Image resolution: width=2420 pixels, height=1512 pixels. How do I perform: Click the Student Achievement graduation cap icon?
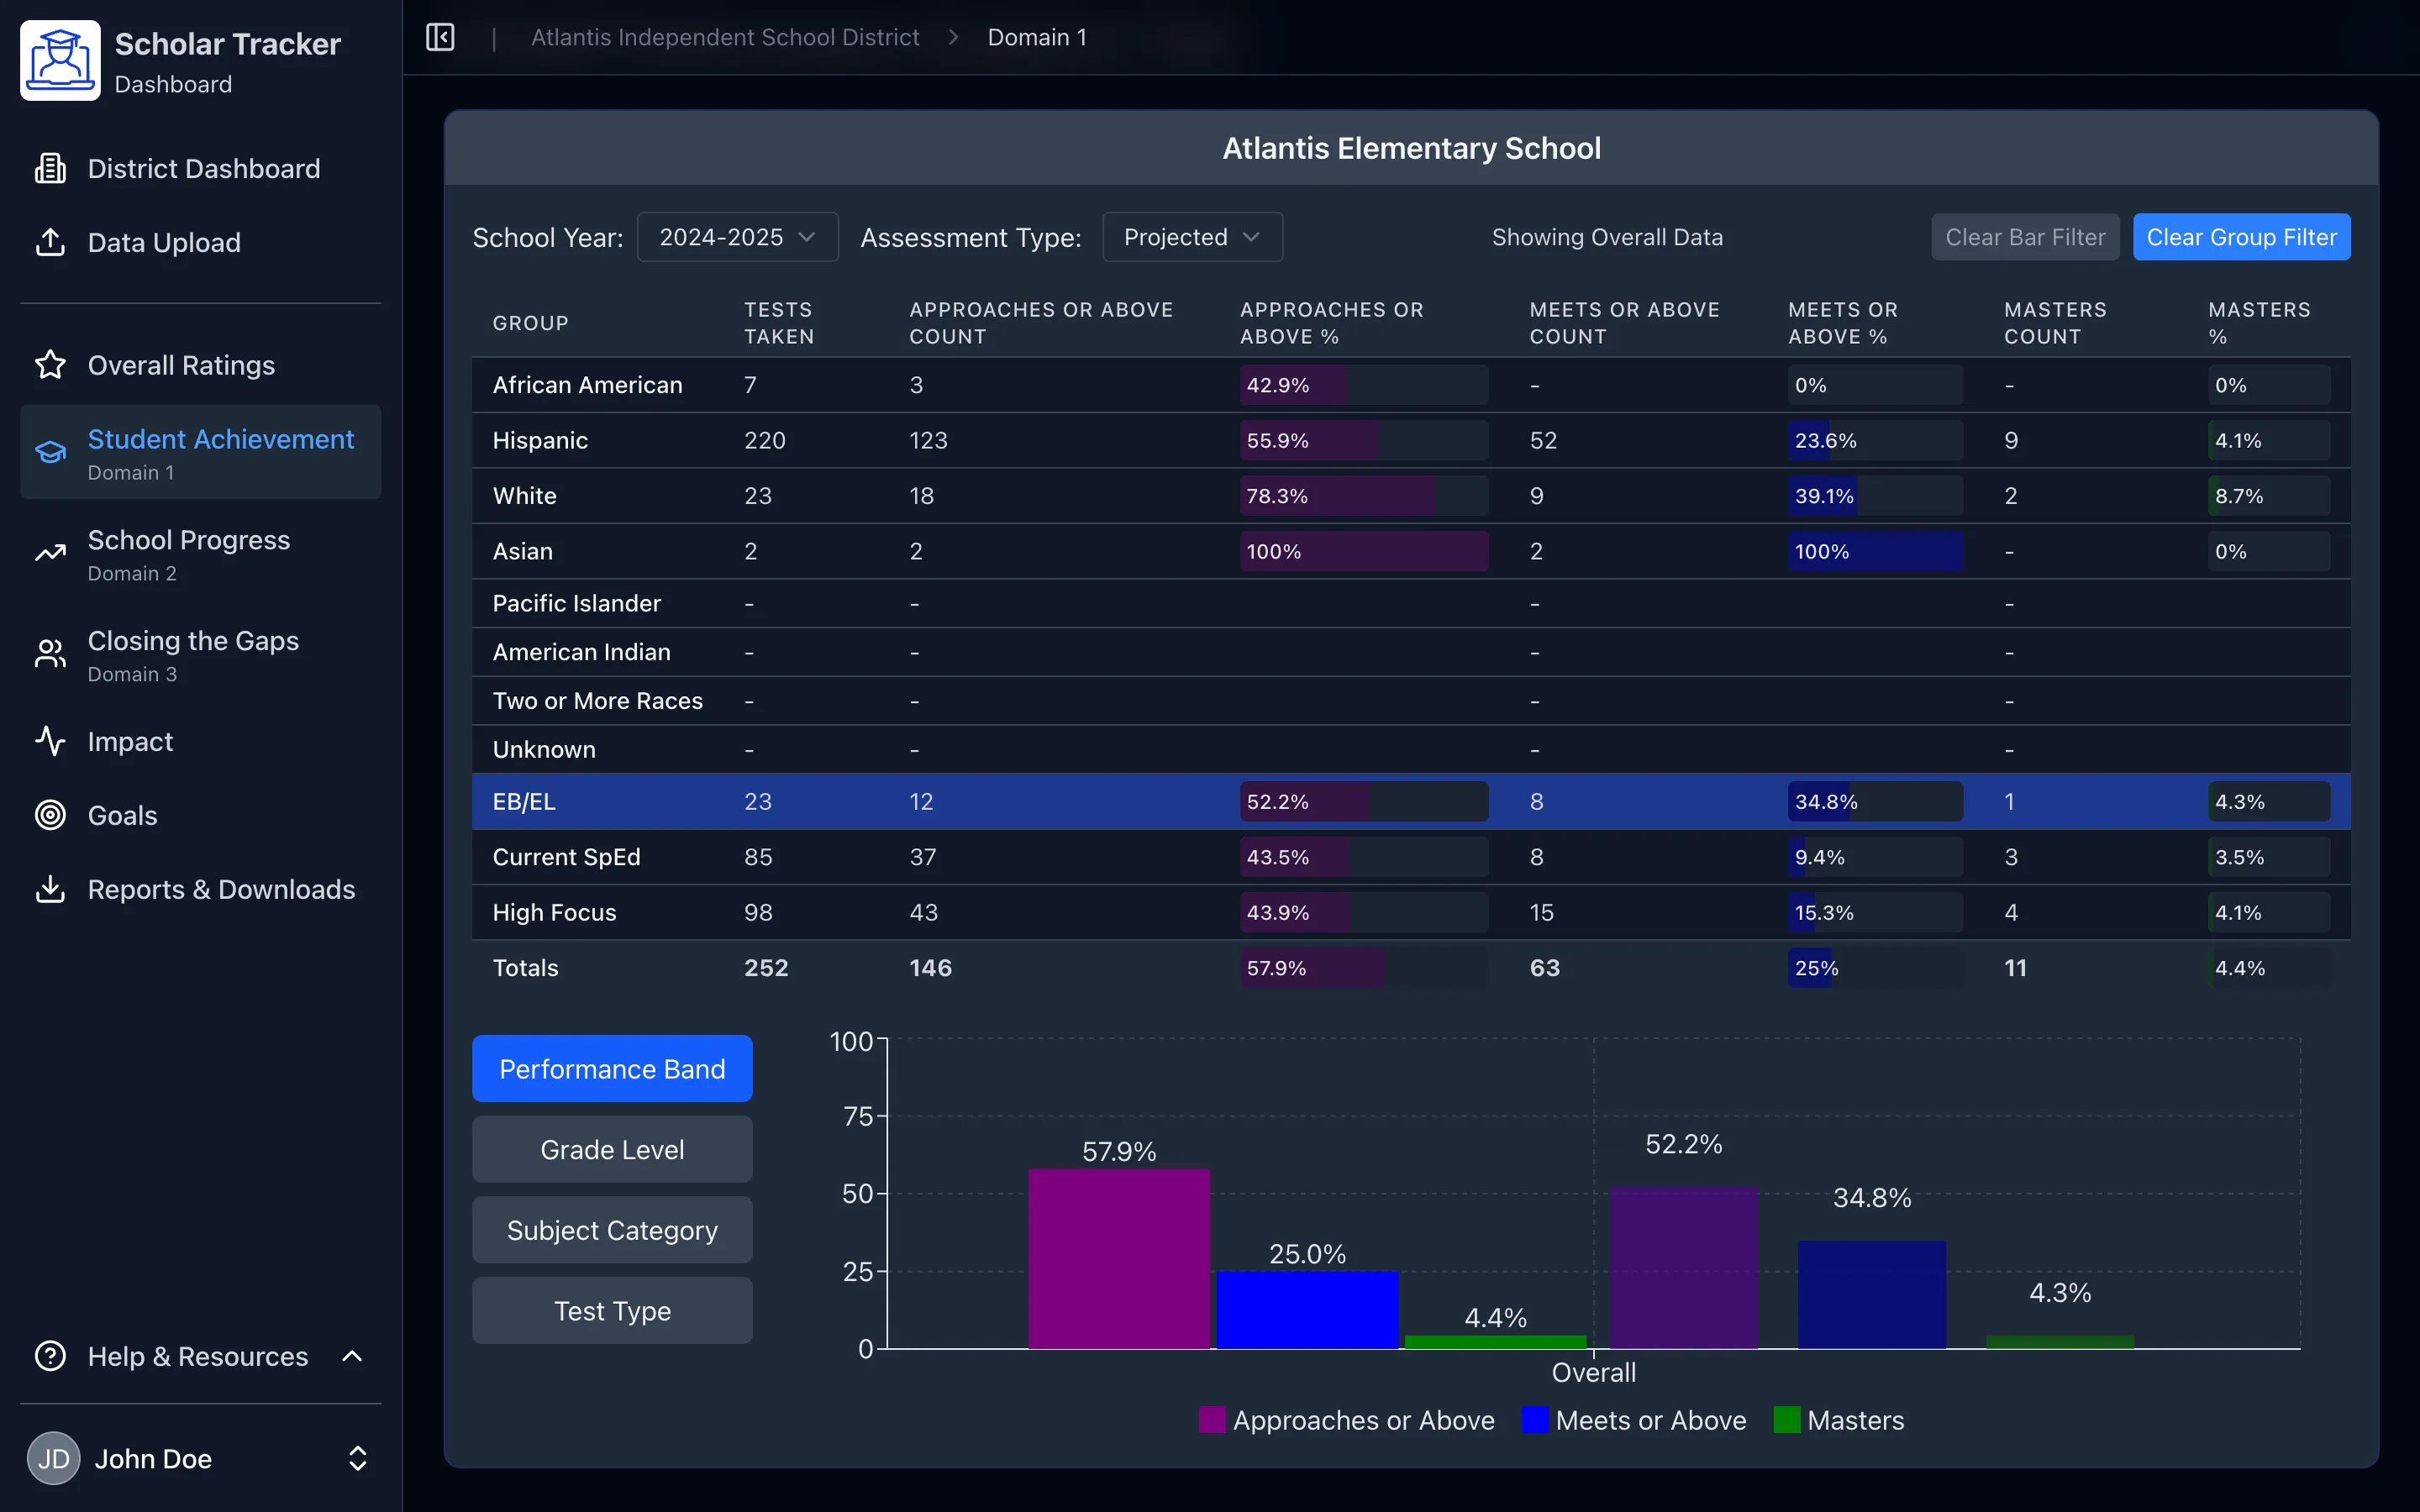[x=50, y=452]
